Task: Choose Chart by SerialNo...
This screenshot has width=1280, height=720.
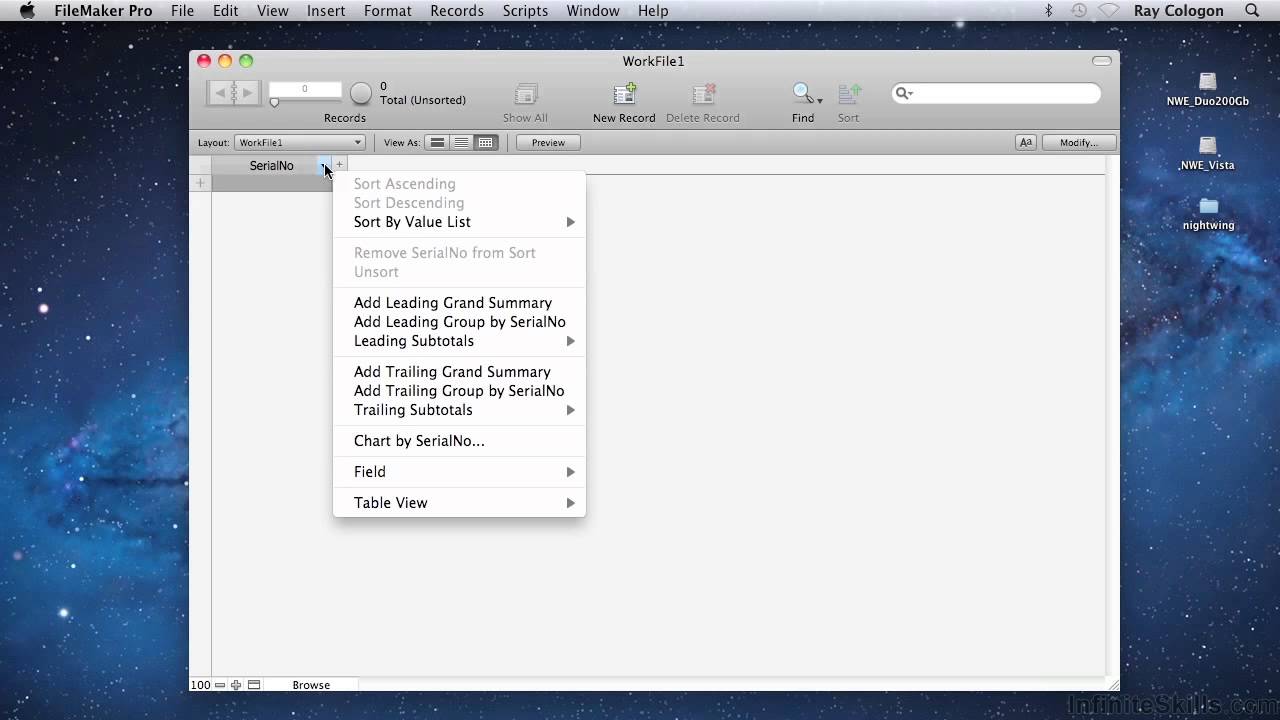Action: [x=459, y=441]
